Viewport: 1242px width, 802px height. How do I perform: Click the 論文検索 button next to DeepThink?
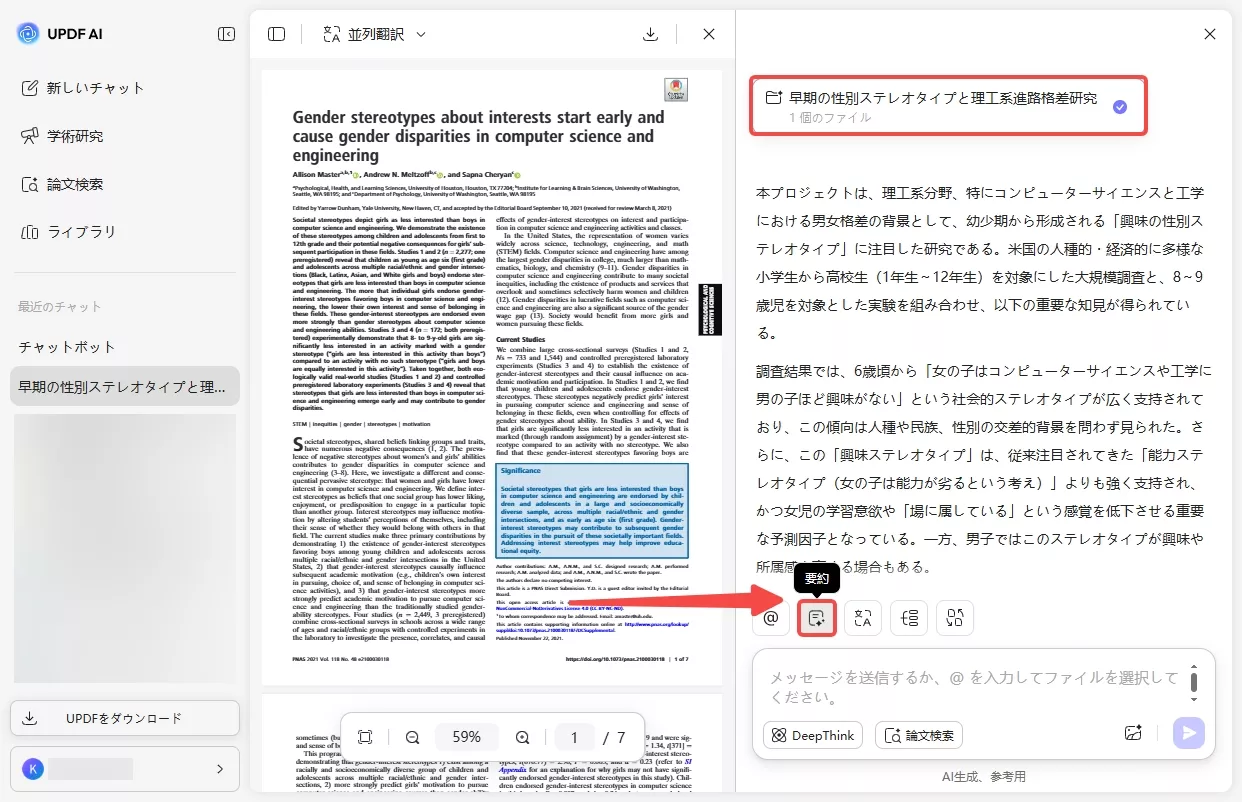coord(918,735)
